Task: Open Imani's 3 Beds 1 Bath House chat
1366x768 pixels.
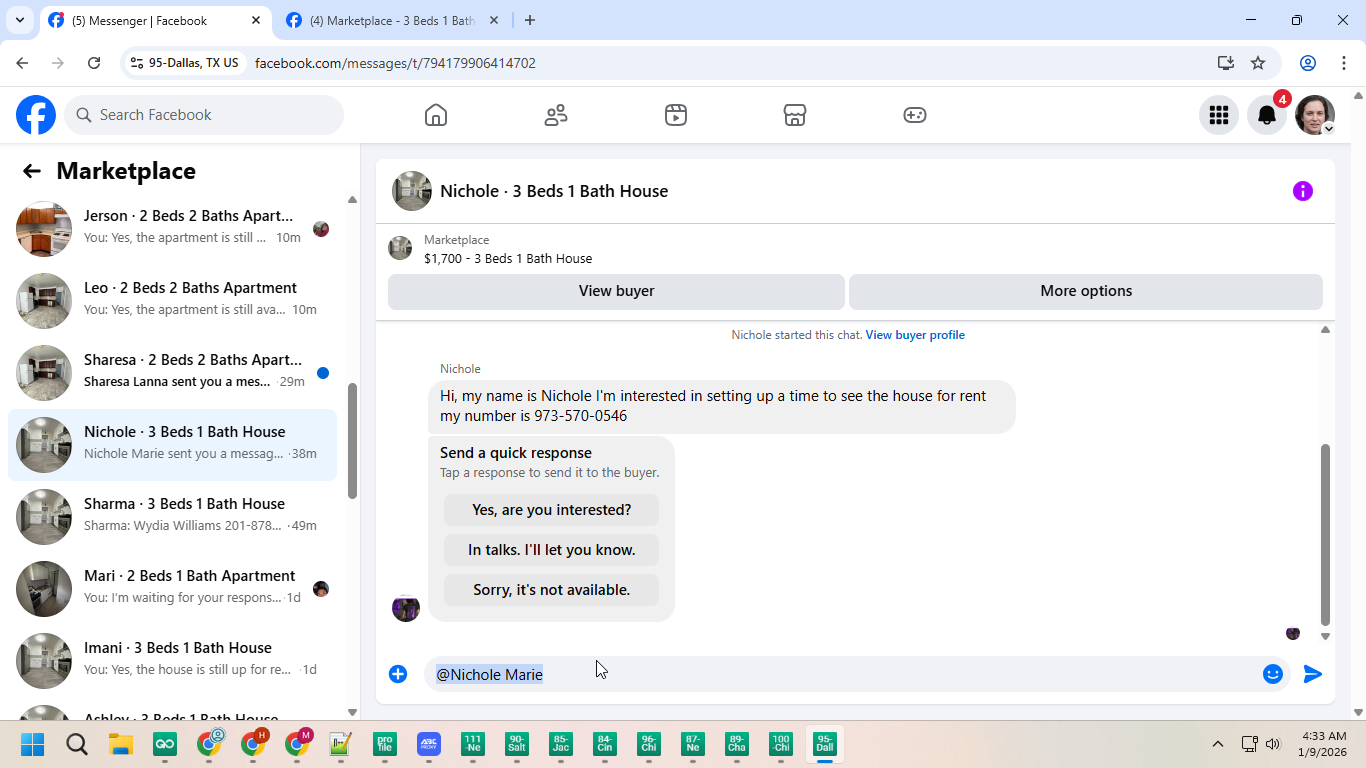Action: (x=173, y=661)
